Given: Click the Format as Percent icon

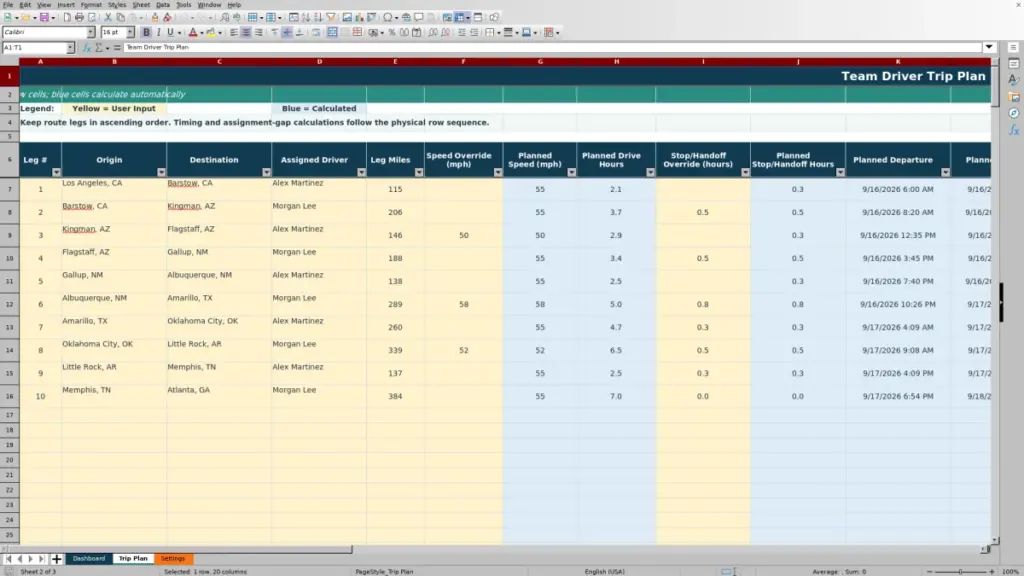Looking at the screenshot, I should click(x=392, y=33).
